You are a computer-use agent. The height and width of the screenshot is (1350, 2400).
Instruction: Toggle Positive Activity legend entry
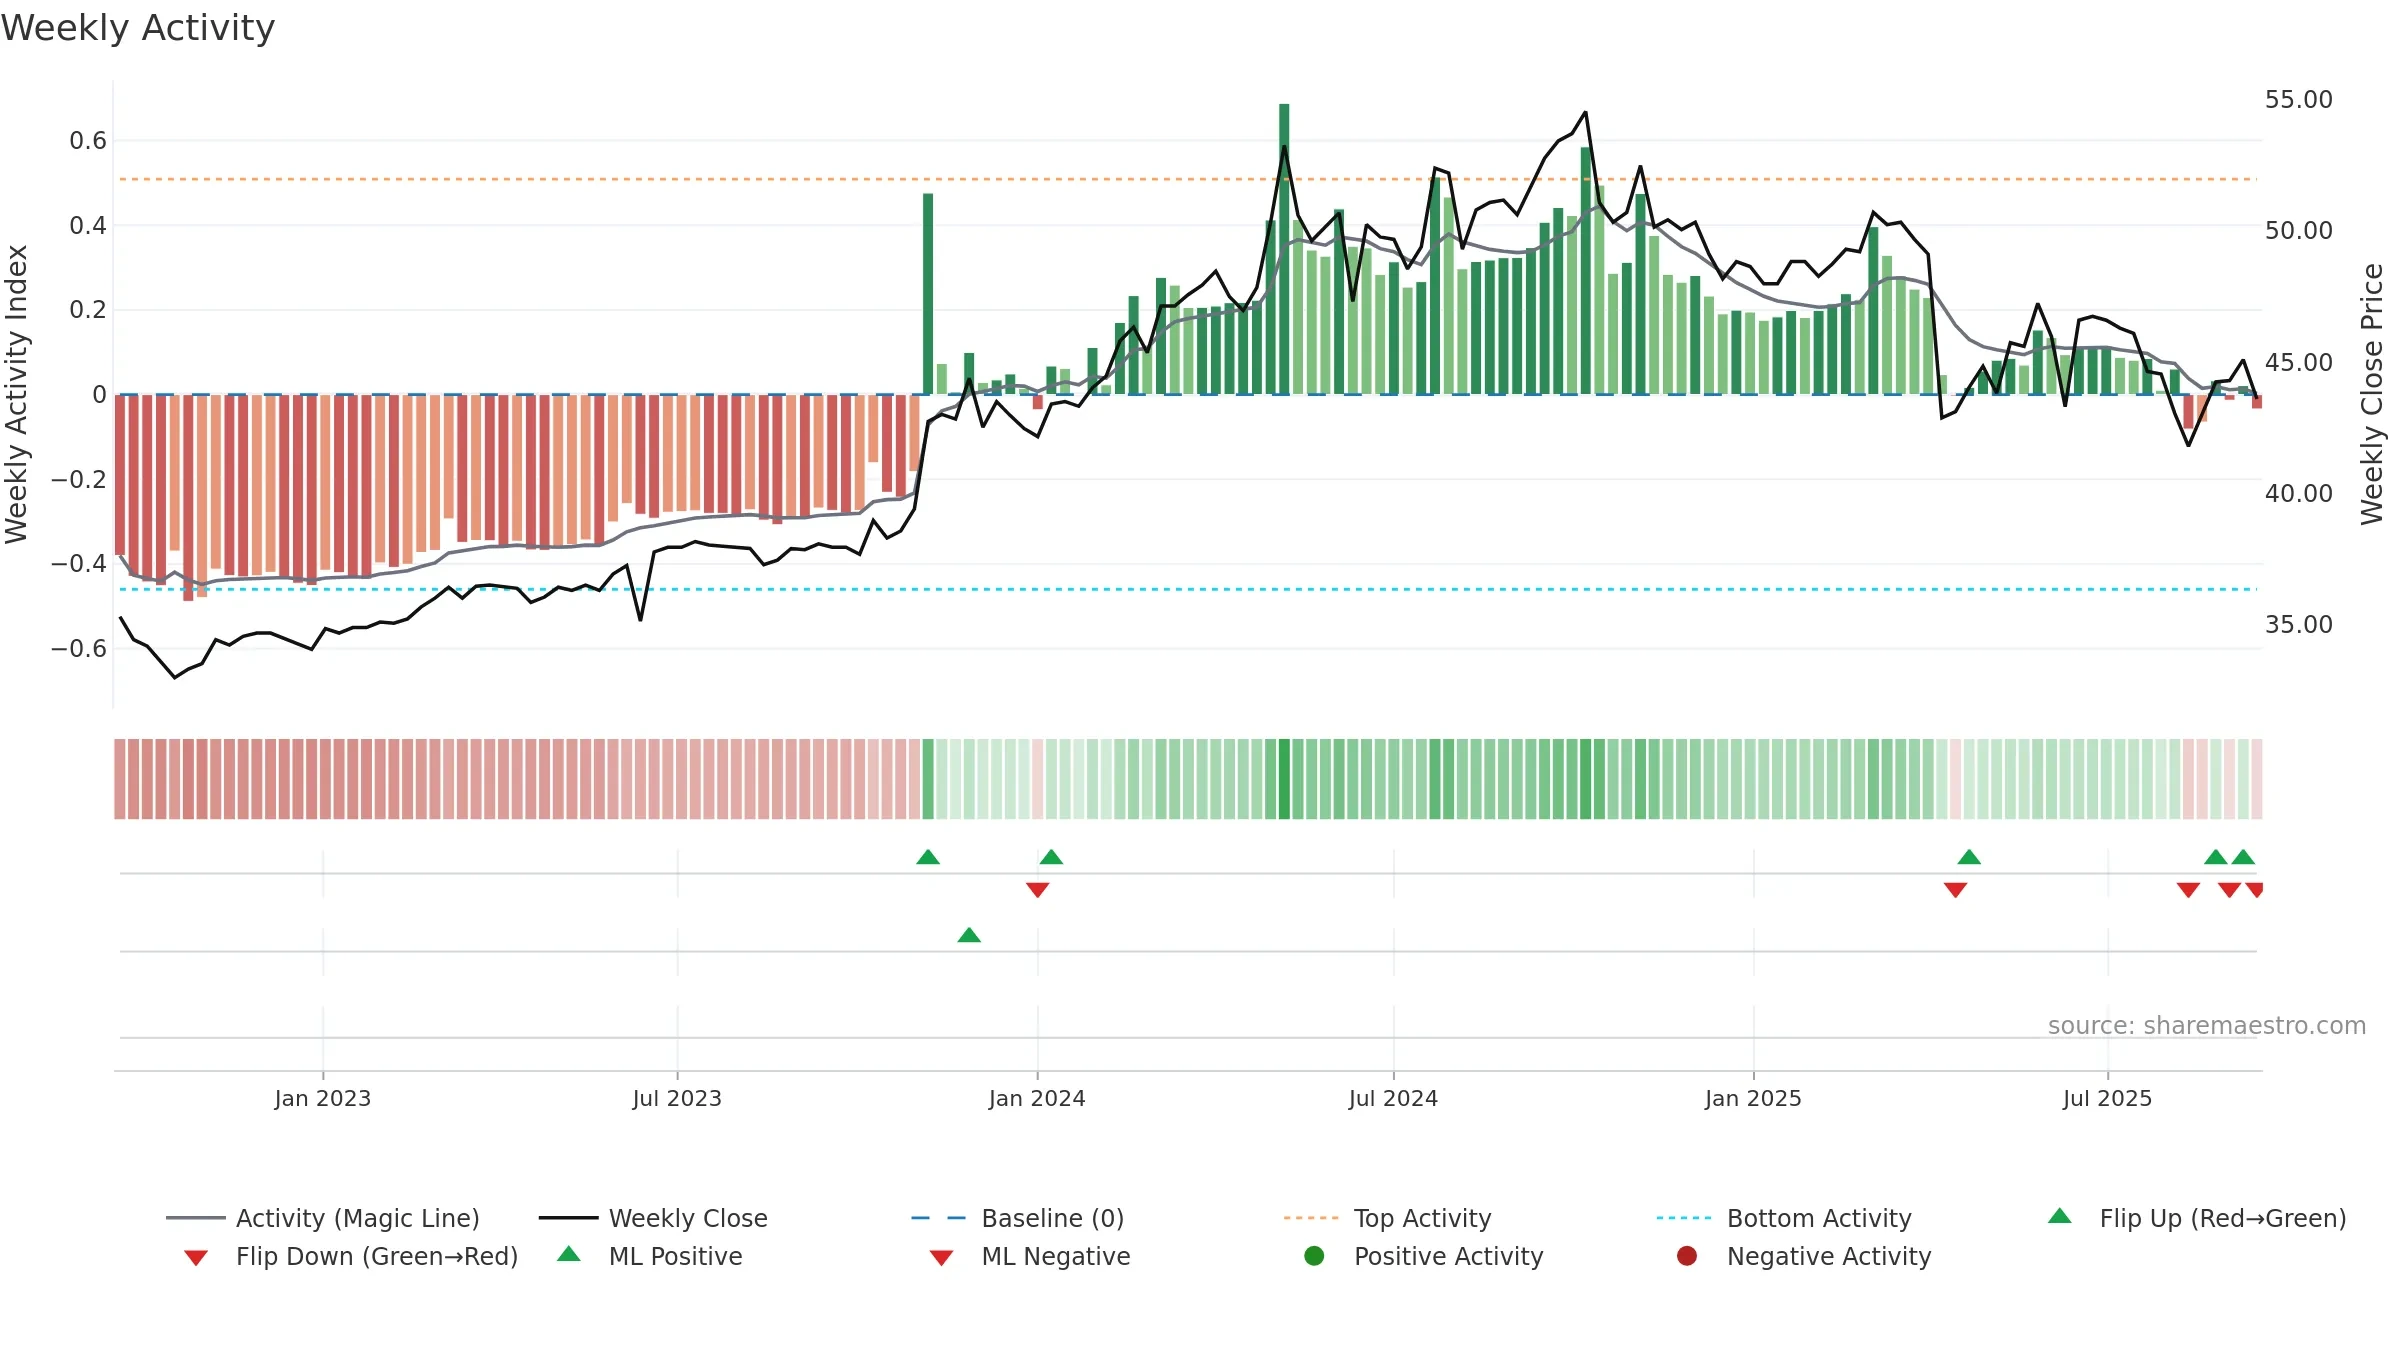[1424, 1256]
